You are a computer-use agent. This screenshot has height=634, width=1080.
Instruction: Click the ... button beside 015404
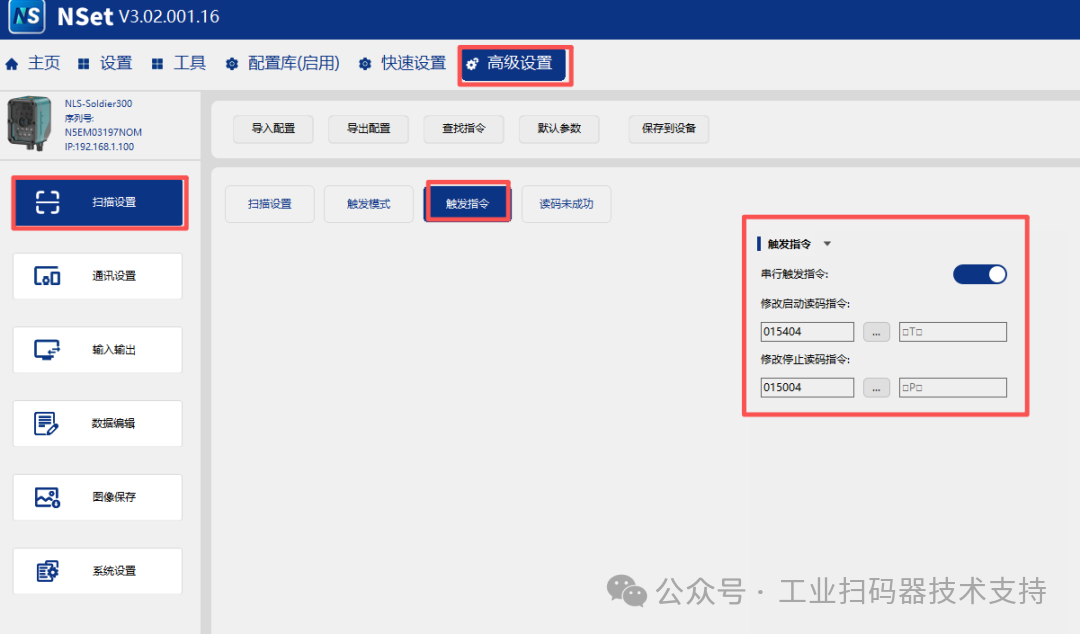(876, 332)
